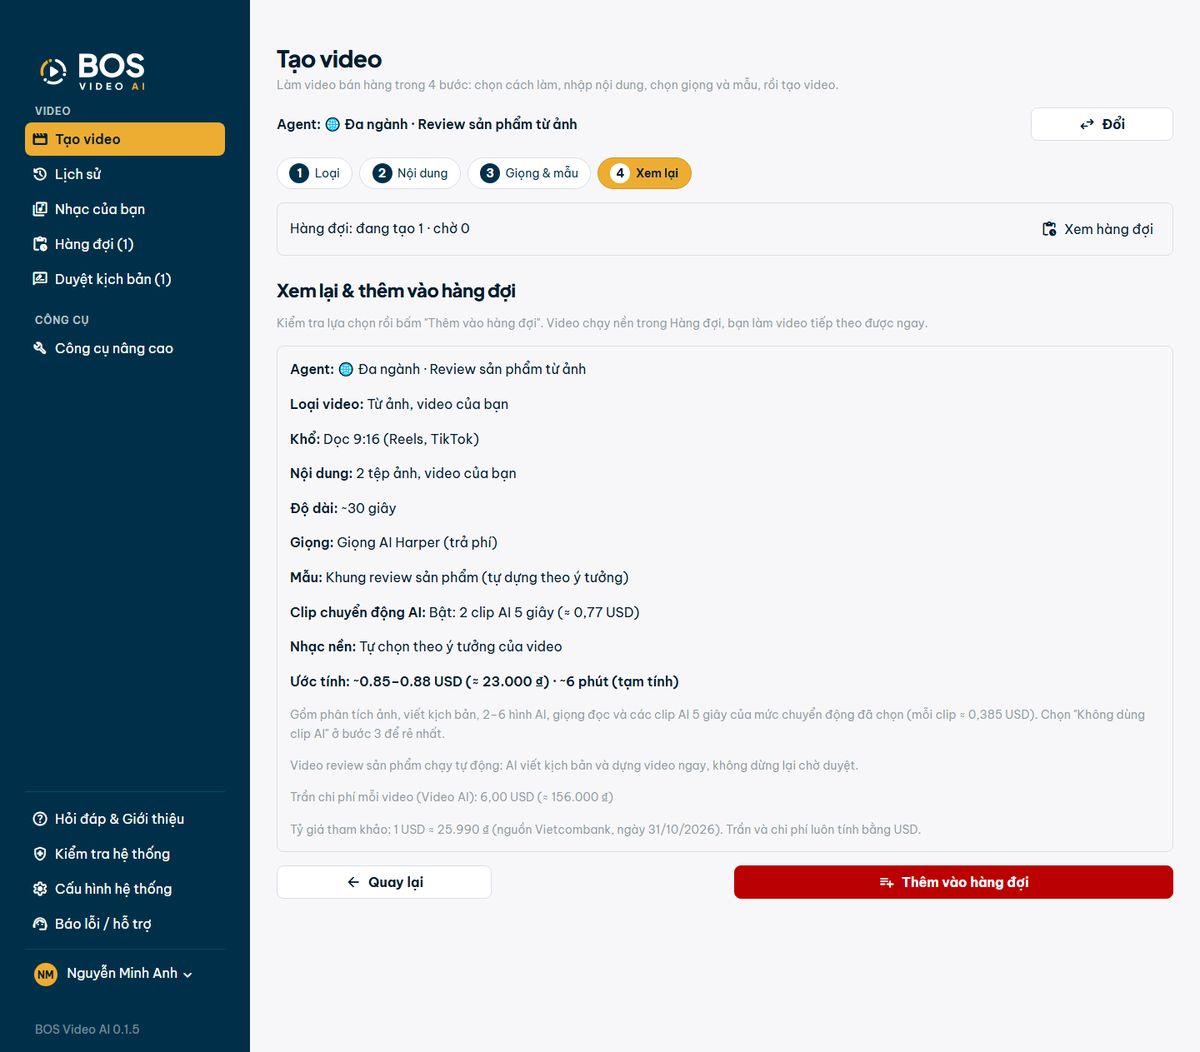Expand the Nguyễn Minh Anh account menu chevron
Viewport: 1200px width, 1052px height.
click(x=188, y=975)
